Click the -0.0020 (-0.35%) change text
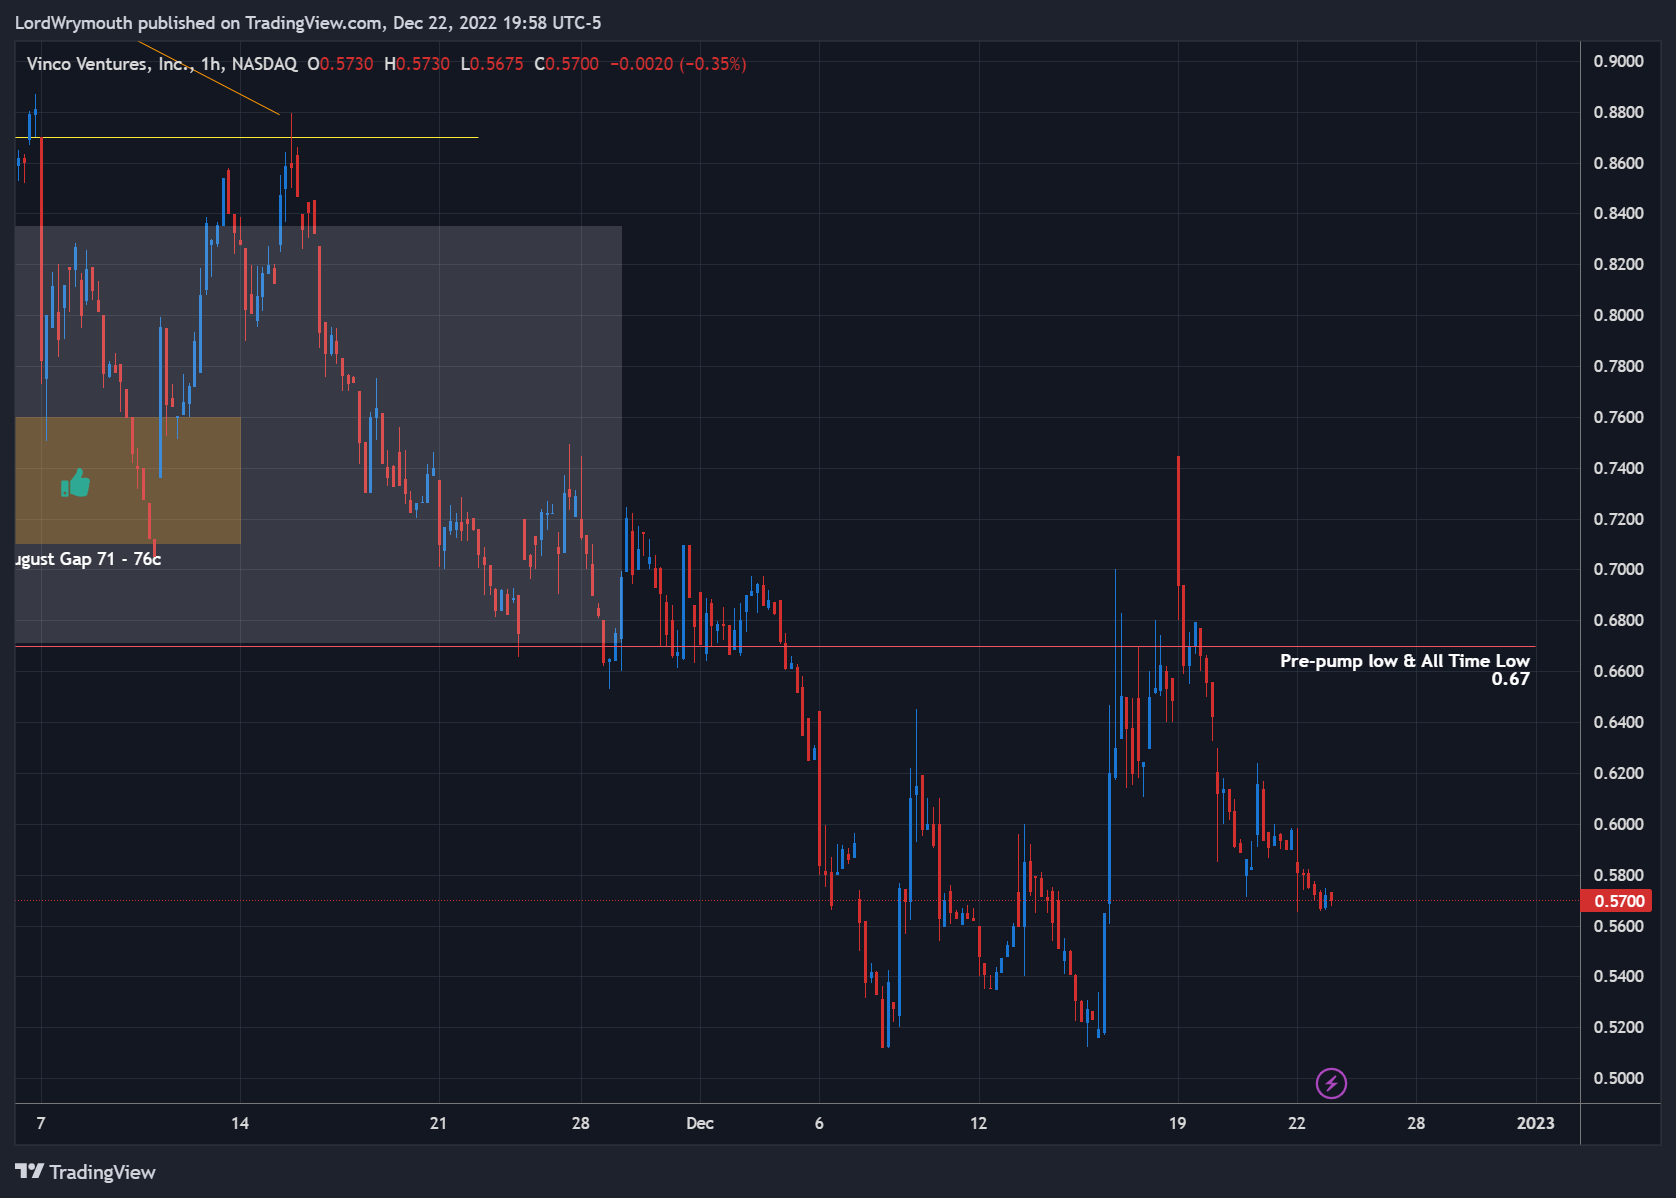1676x1198 pixels. click(678, 64)
